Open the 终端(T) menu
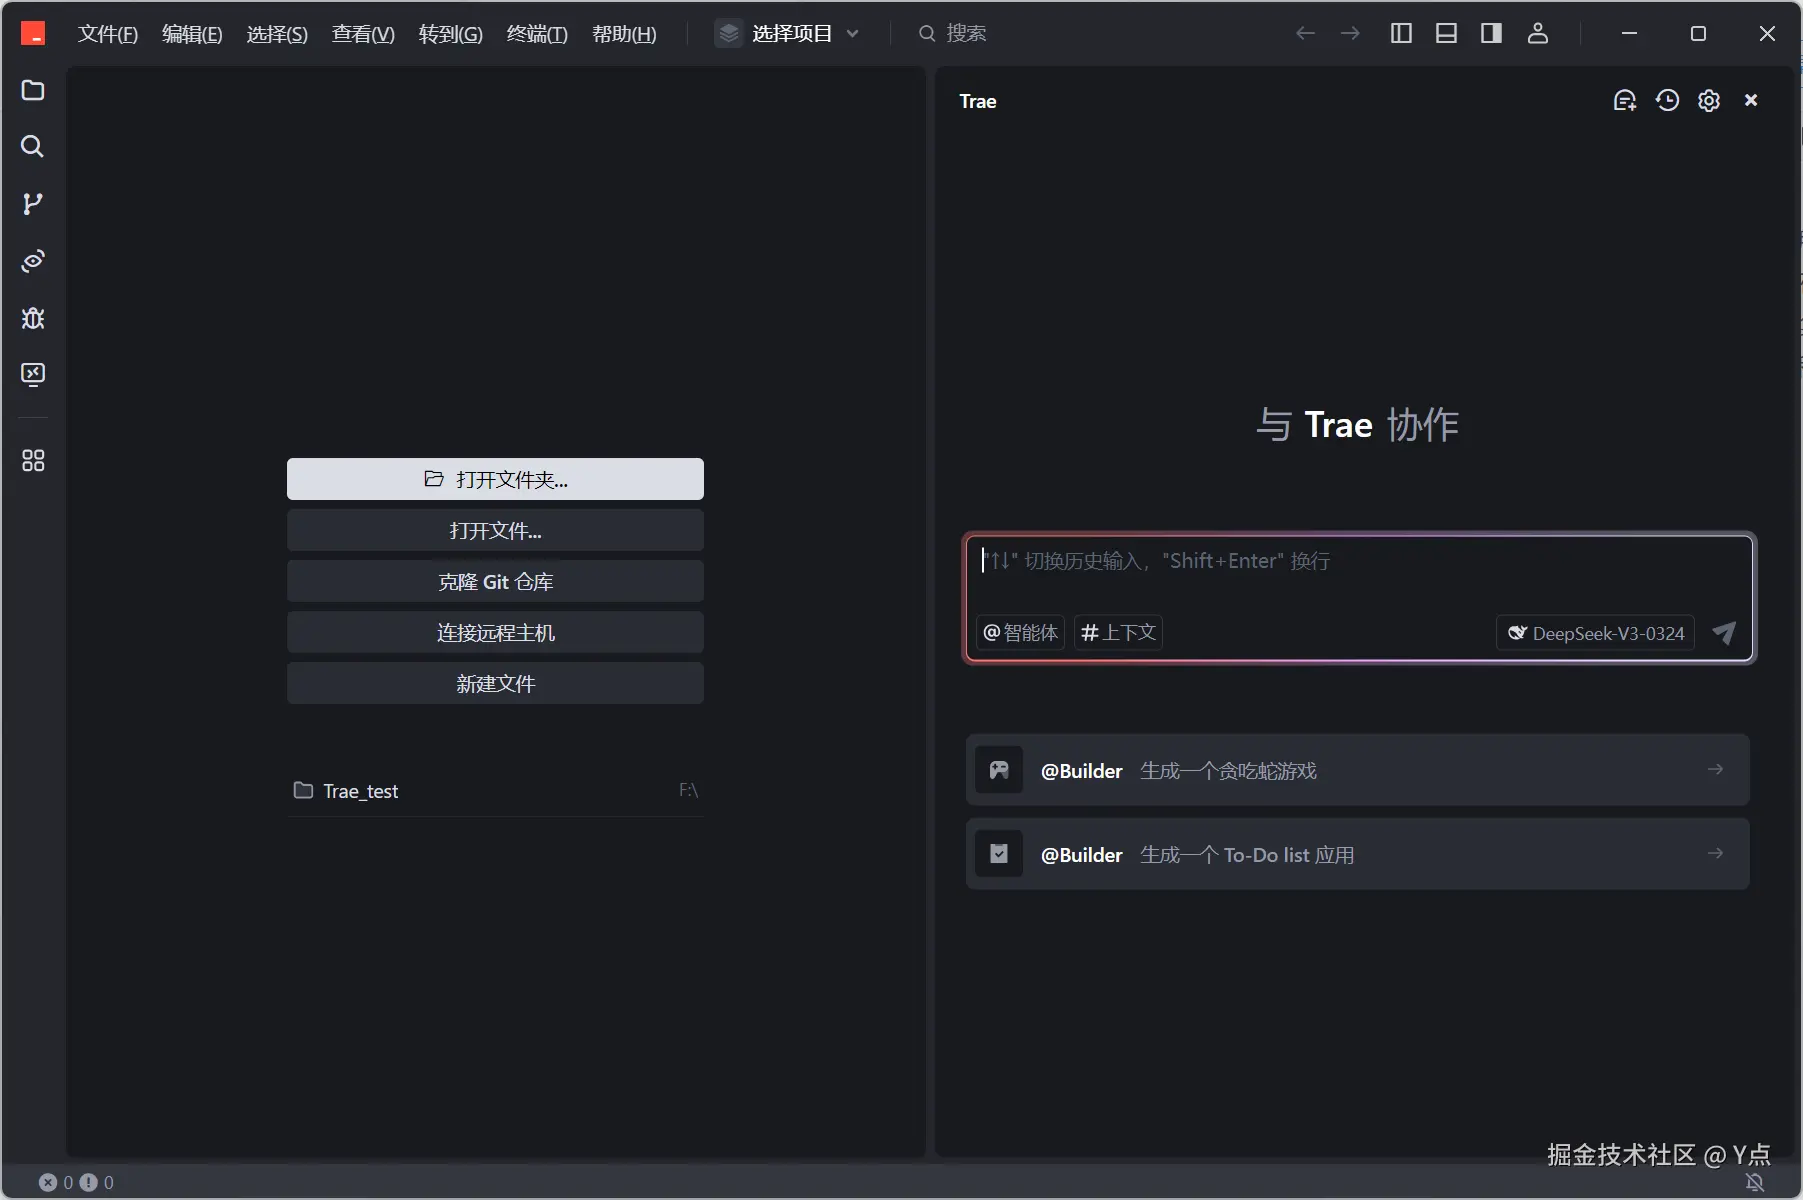 coord(537,34)
